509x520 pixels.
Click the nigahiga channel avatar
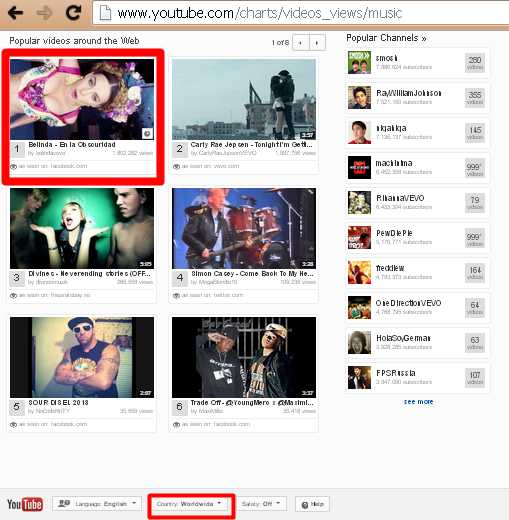(359, 132)
